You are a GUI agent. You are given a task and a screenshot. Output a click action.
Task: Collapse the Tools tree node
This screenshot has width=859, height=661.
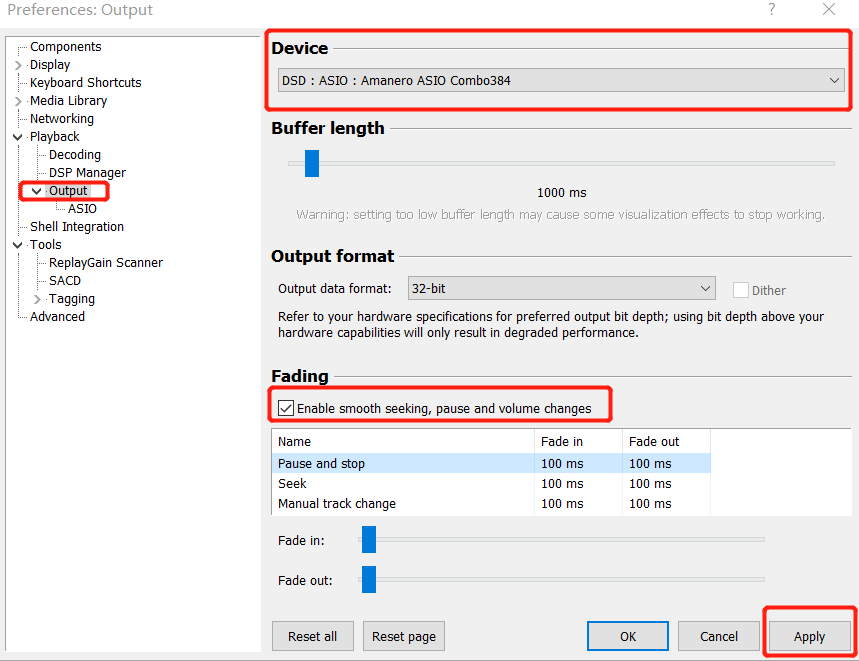coord(18,245)
